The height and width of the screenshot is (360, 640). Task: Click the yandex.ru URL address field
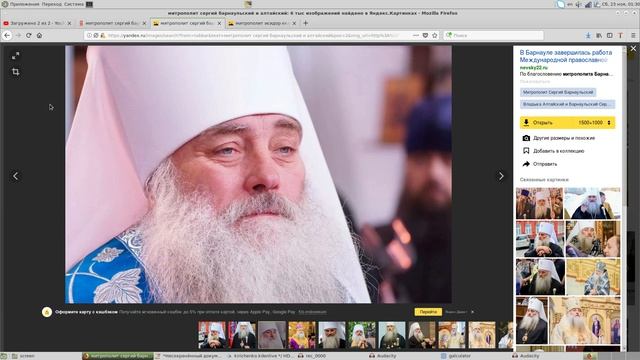pyautogui.click(x=261, y=36)
